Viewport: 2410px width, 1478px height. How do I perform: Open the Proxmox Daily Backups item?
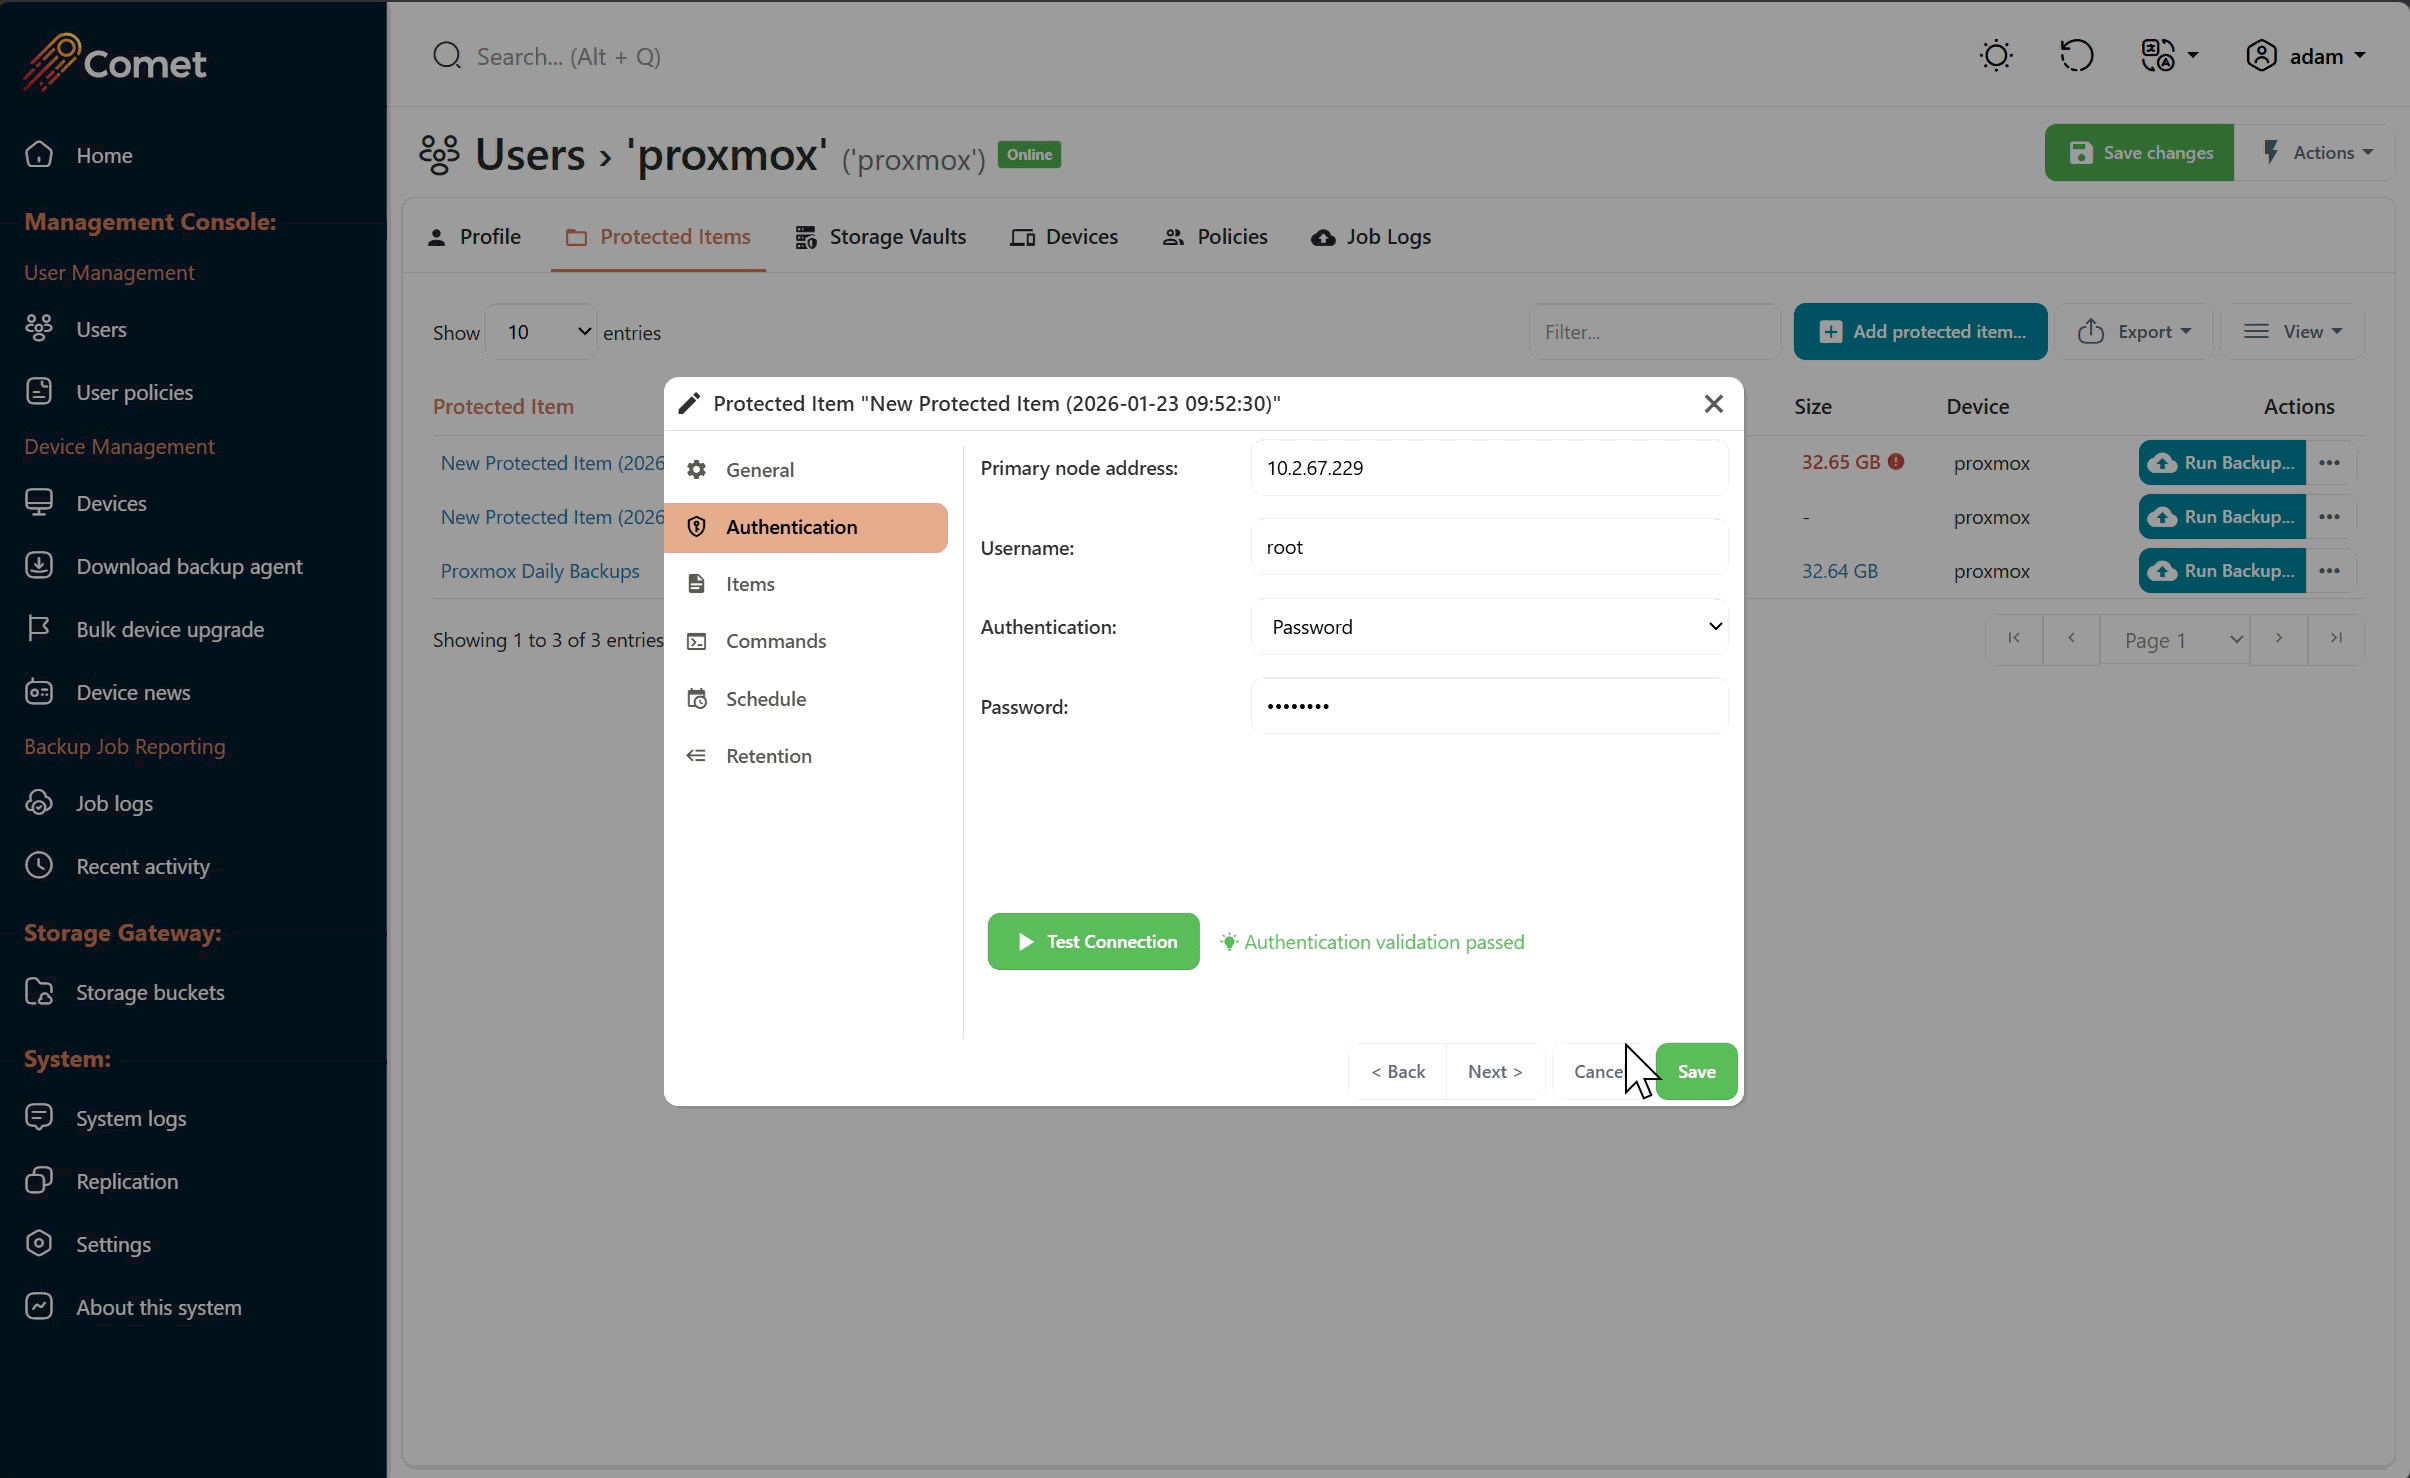click(x=540, y=571)
